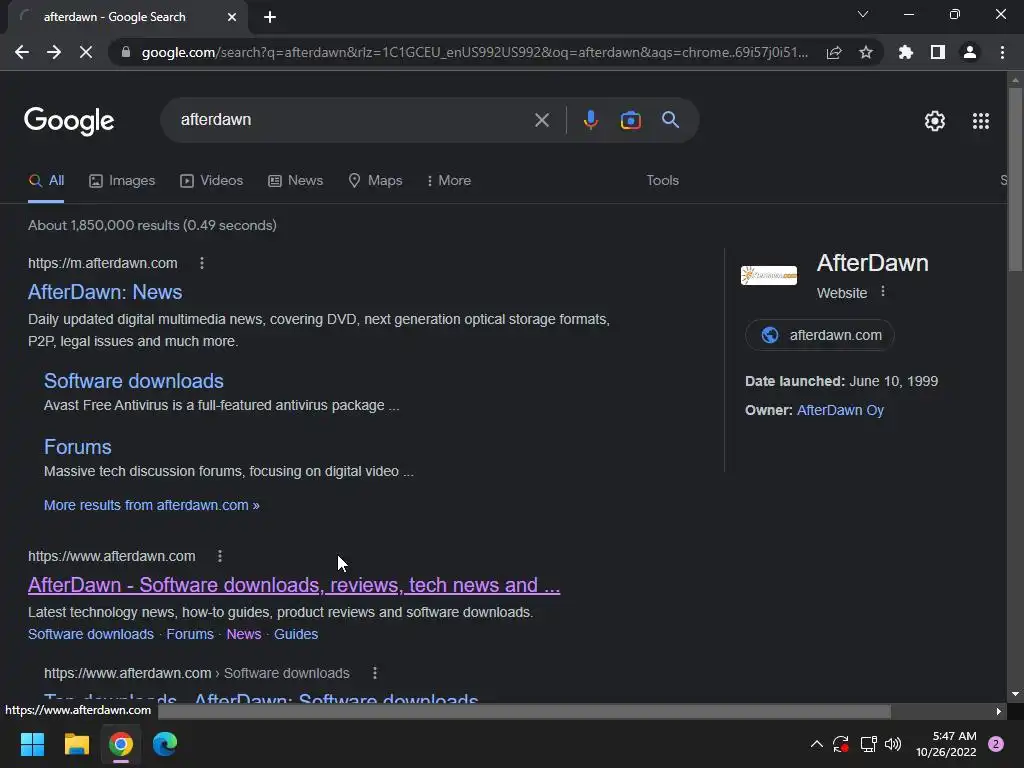Image resolution: width=1024 pixels, height=768 pixels.
Task: Share this page from address bar
Action: point(834,52)
